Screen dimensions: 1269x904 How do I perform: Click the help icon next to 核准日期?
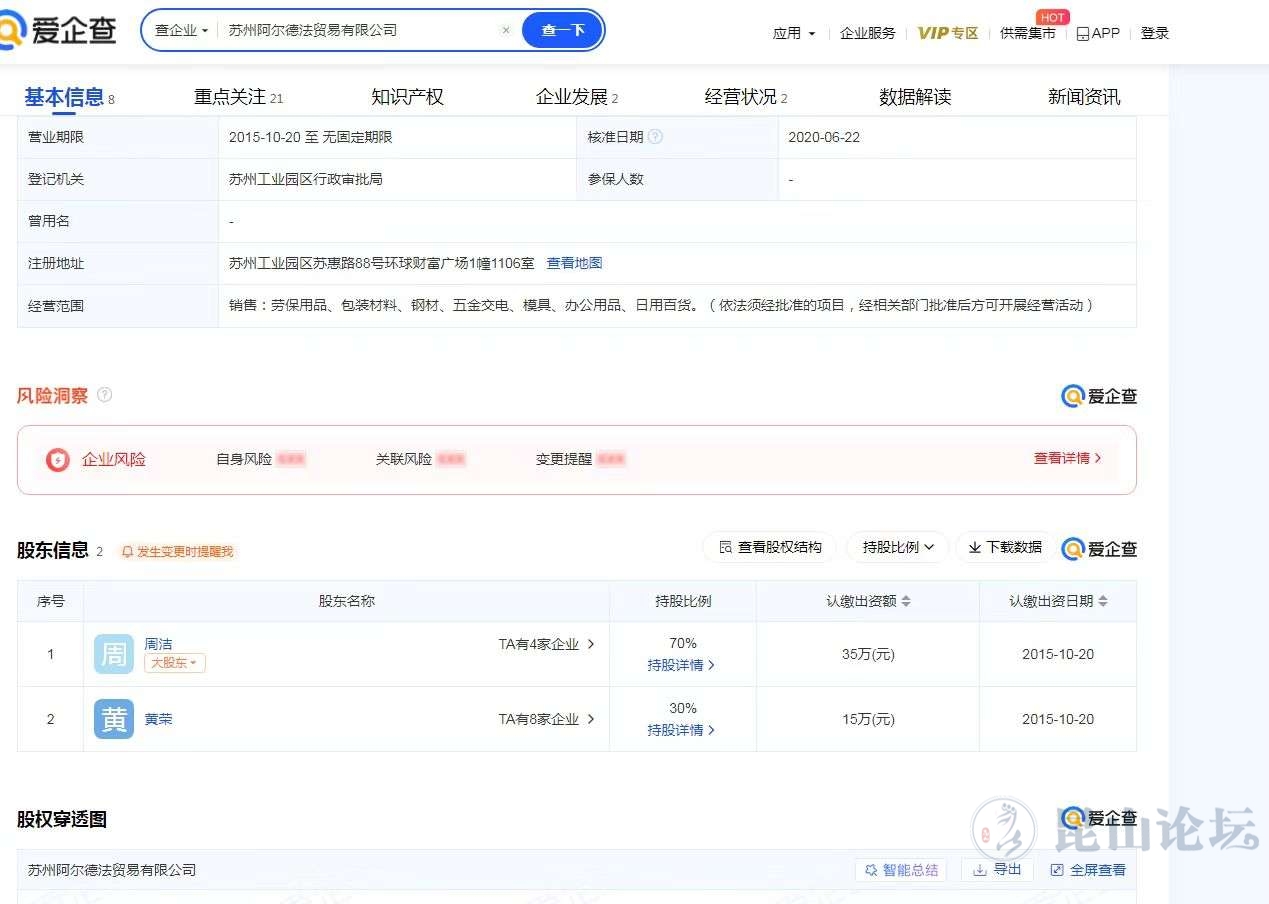click(655, 137)
